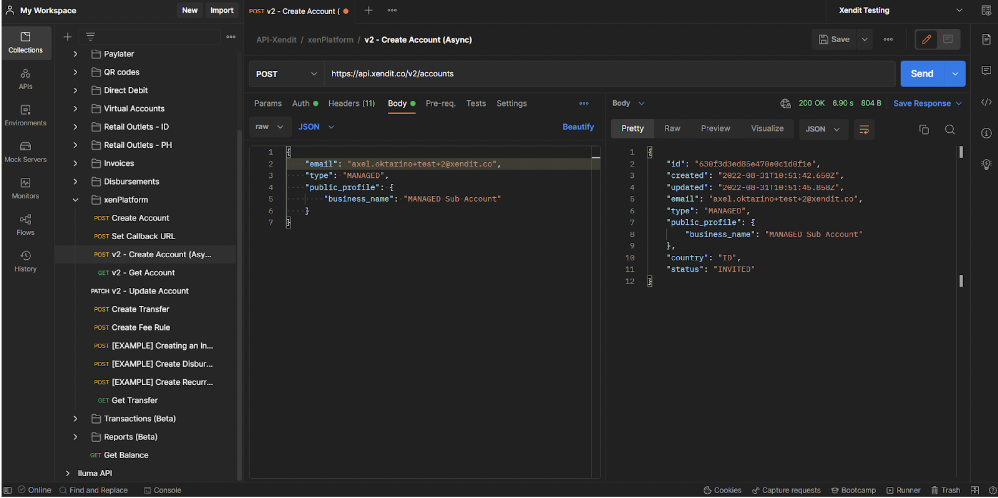Open the lightbulb icon in the right sidebar
998x498 pixels.
pyautogui.click(x=986, y=164)
